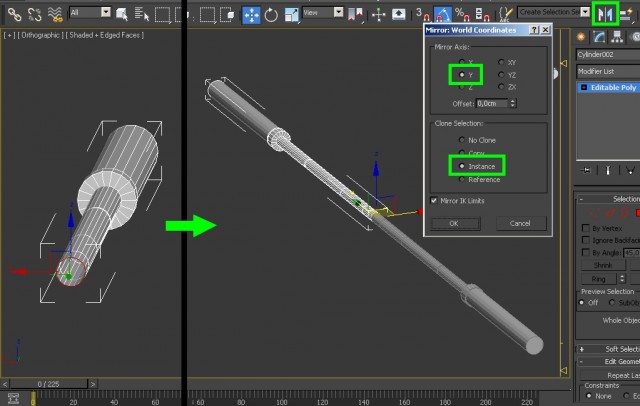This screenshot has height=406, width=640.
Task: Activate Select and Rotate tool
Action: click(x=271, y=15)
